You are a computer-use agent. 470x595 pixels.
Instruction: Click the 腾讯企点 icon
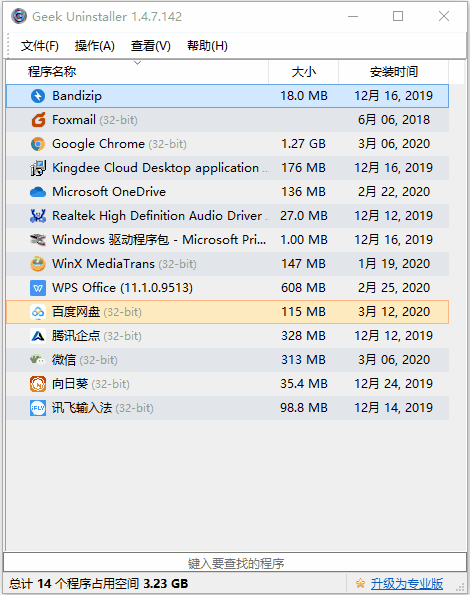pos(38,336)
